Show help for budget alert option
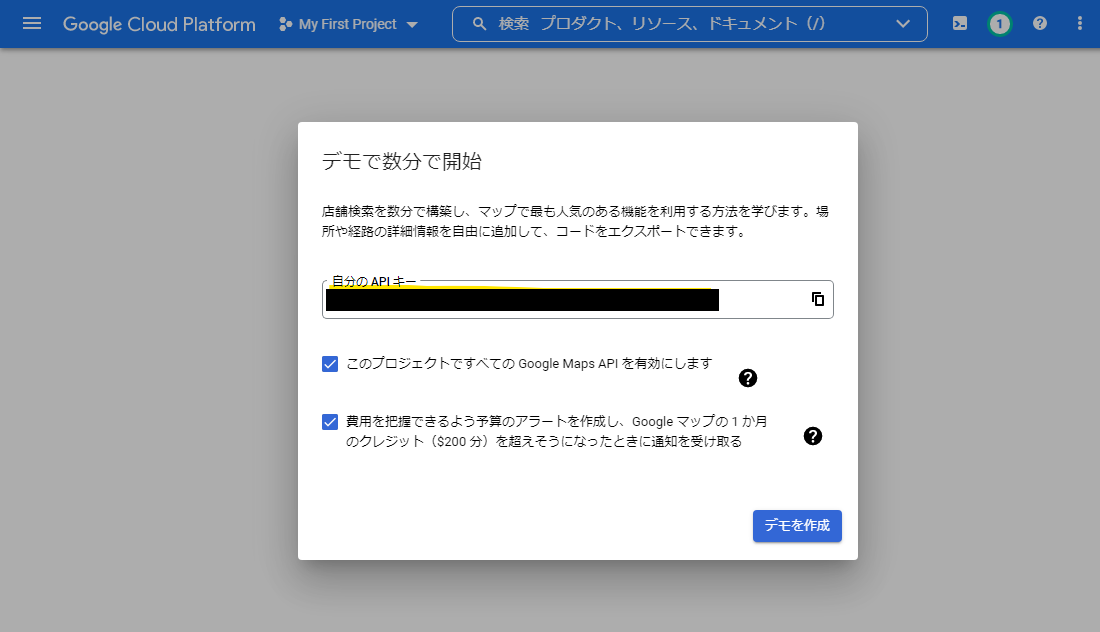Screen dimensions: 1100x632 point(812,436)
